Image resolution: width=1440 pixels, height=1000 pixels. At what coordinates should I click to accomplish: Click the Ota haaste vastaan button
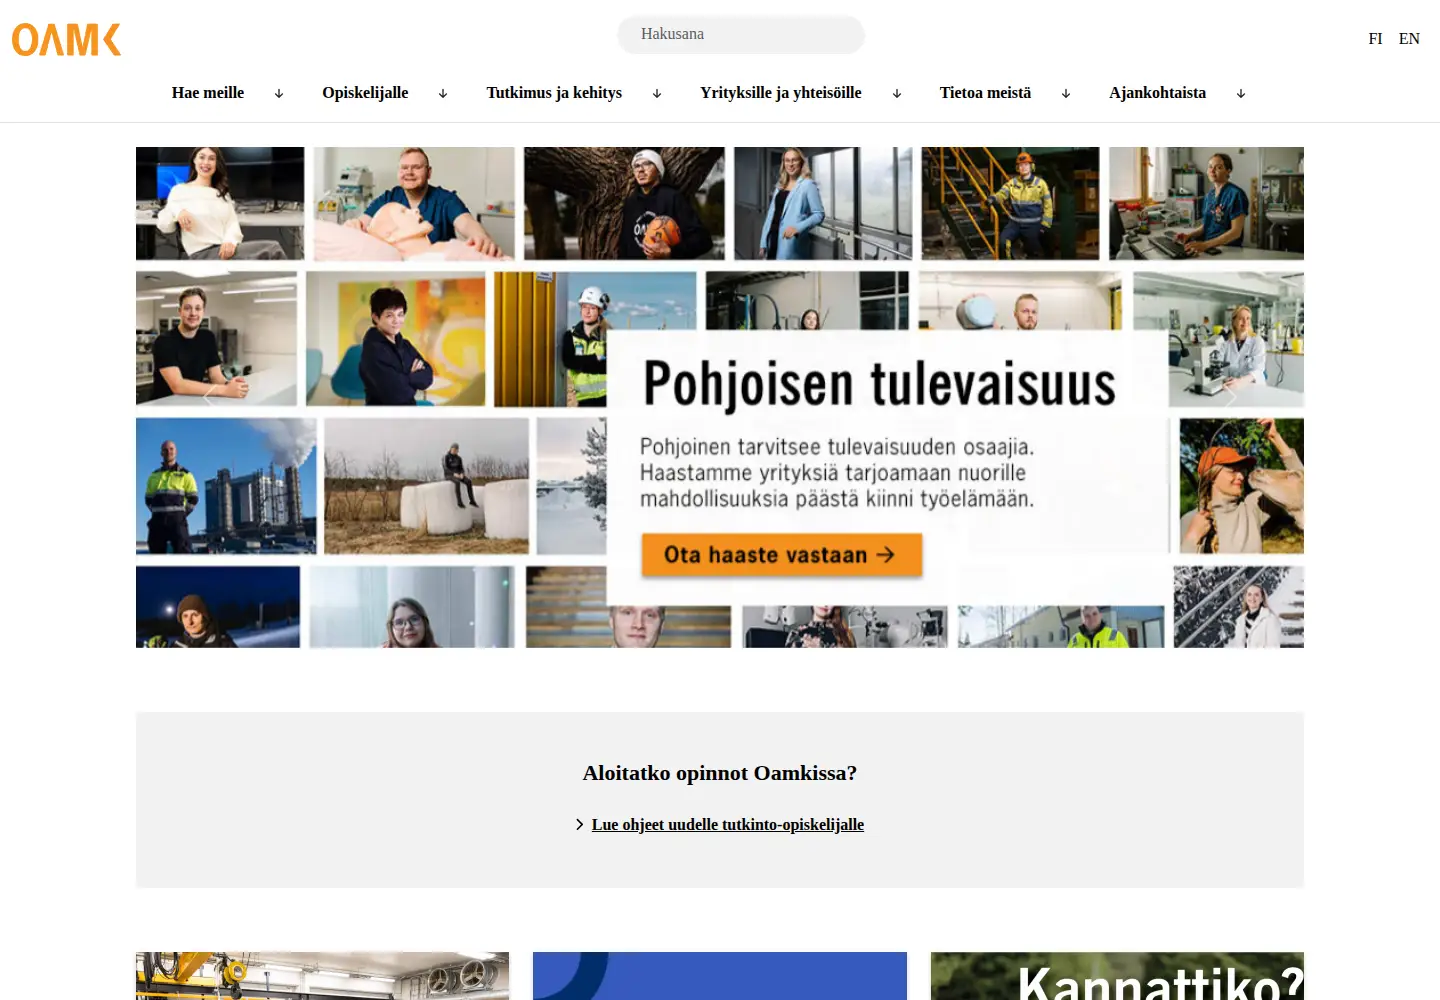coord(781,555)
